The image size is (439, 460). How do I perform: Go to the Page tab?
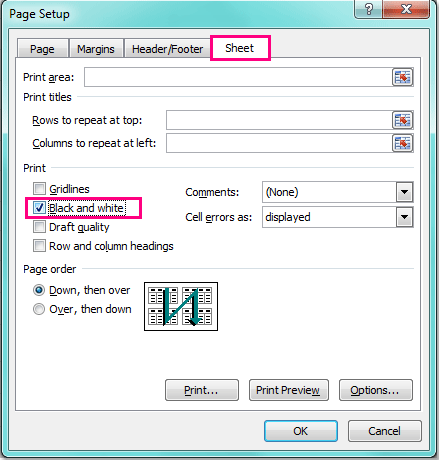pyautogui.click(x=42, y=49)
